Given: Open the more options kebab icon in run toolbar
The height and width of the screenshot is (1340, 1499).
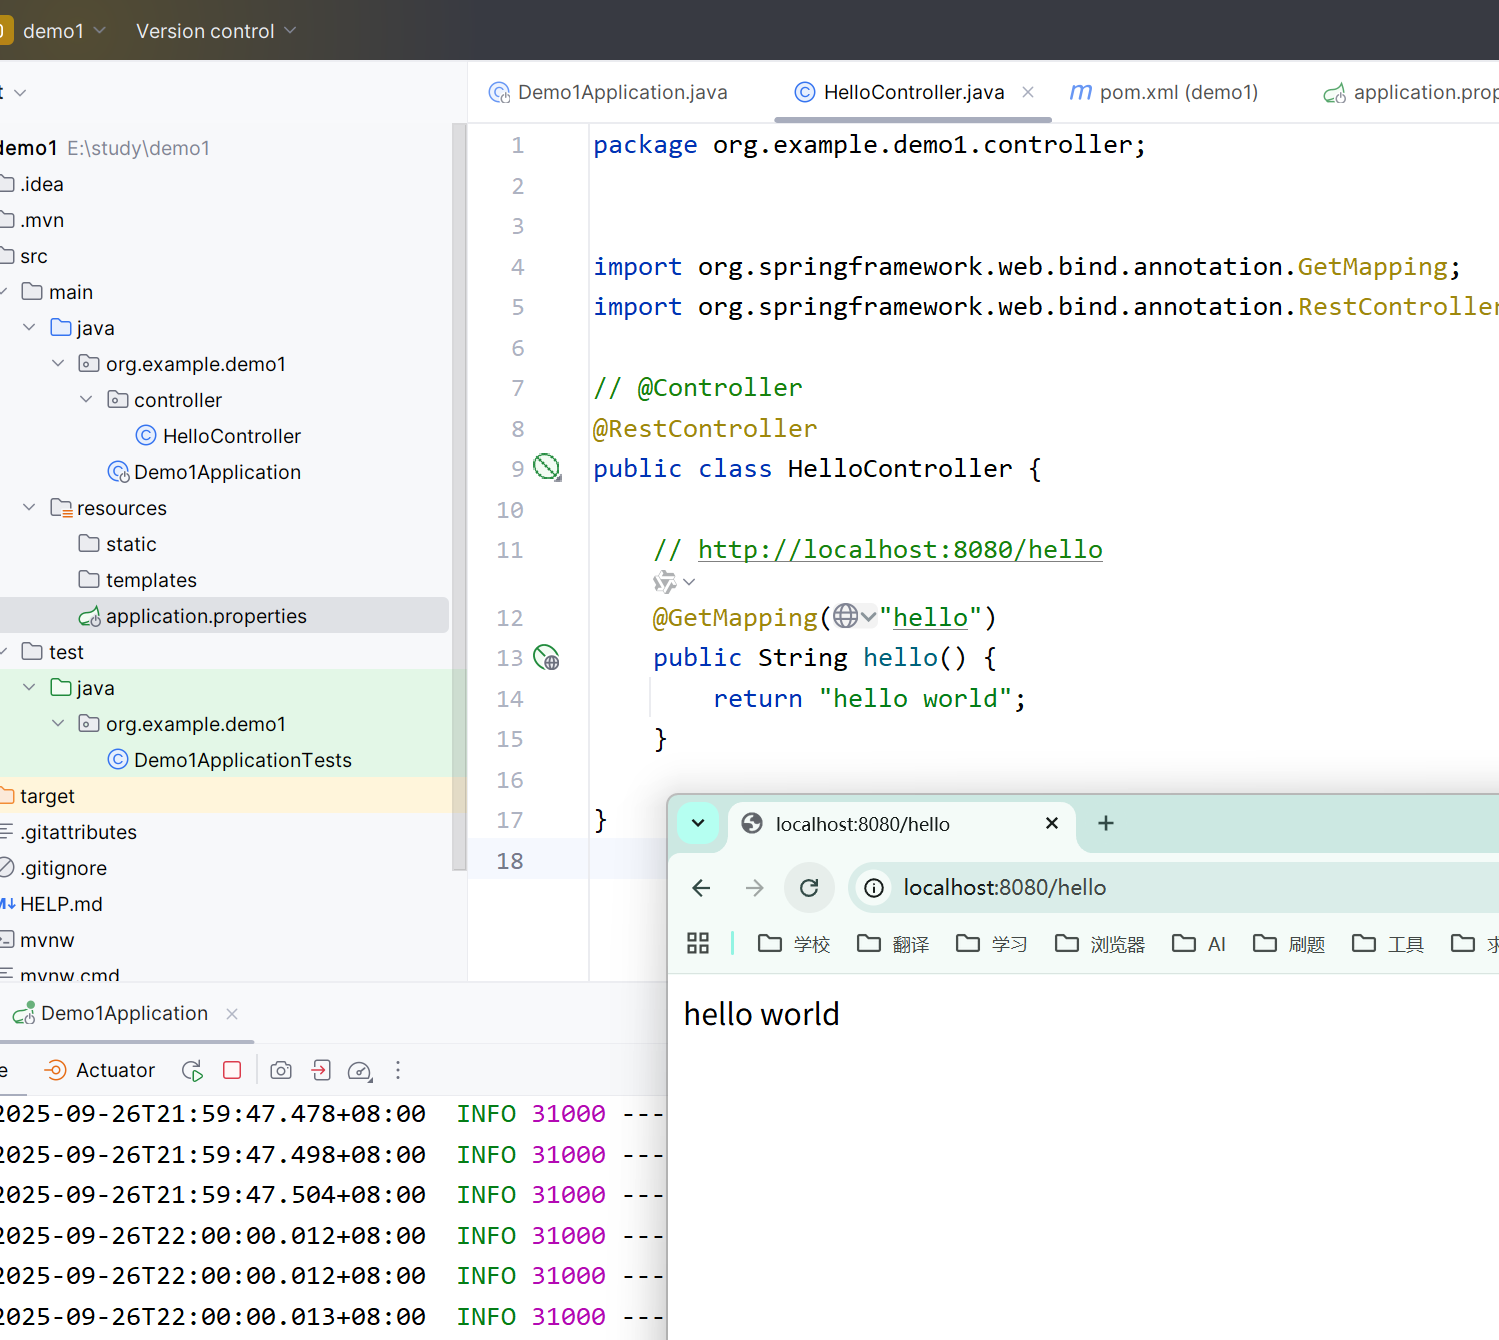Looking at the screenshot, I should tap(397, 1070).
